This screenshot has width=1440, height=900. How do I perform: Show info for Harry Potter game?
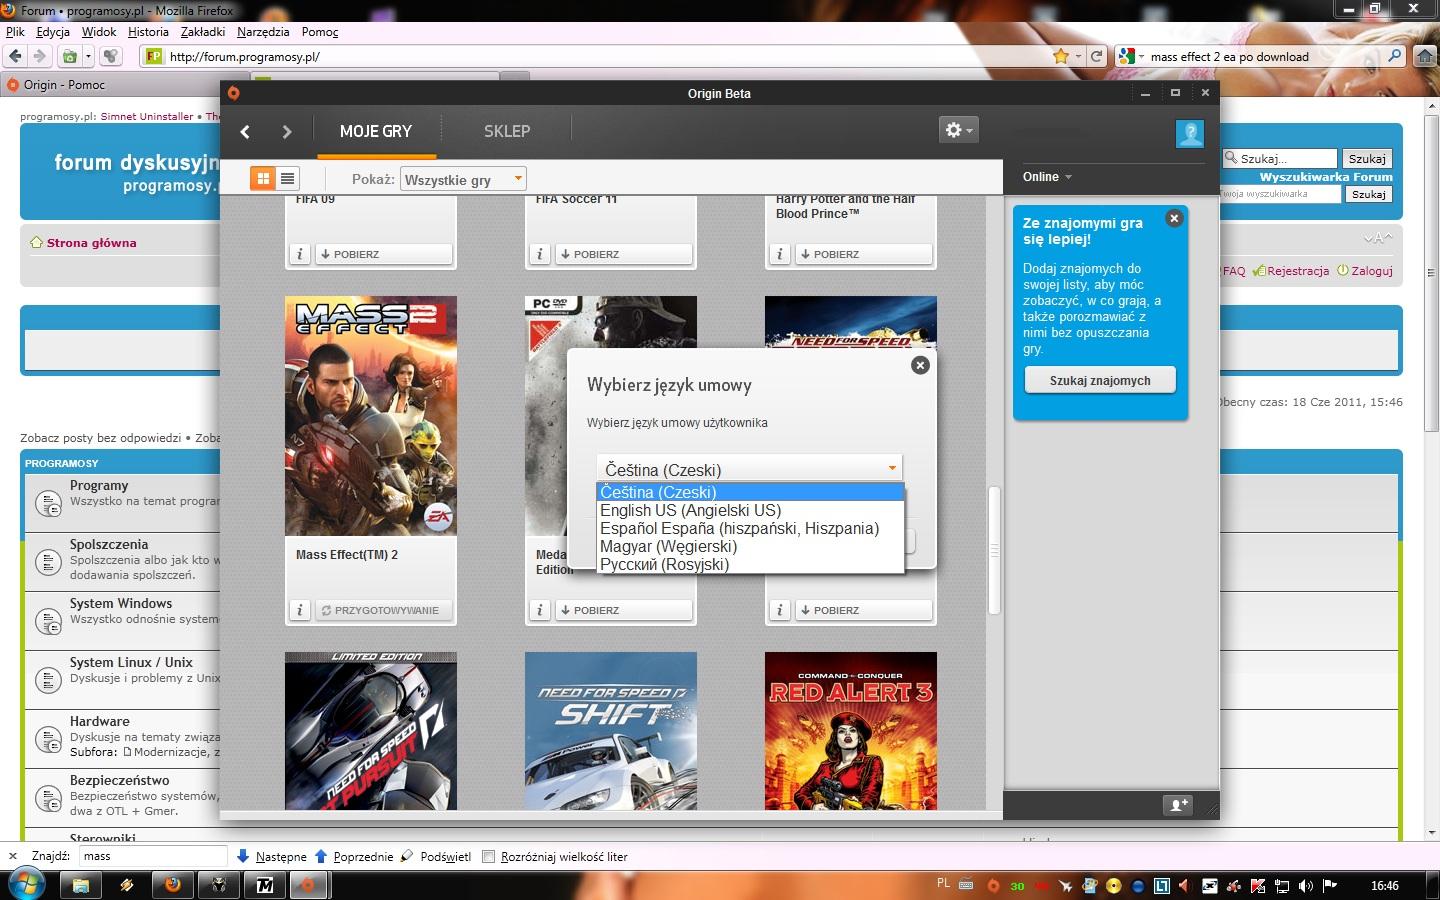[779, 254]
